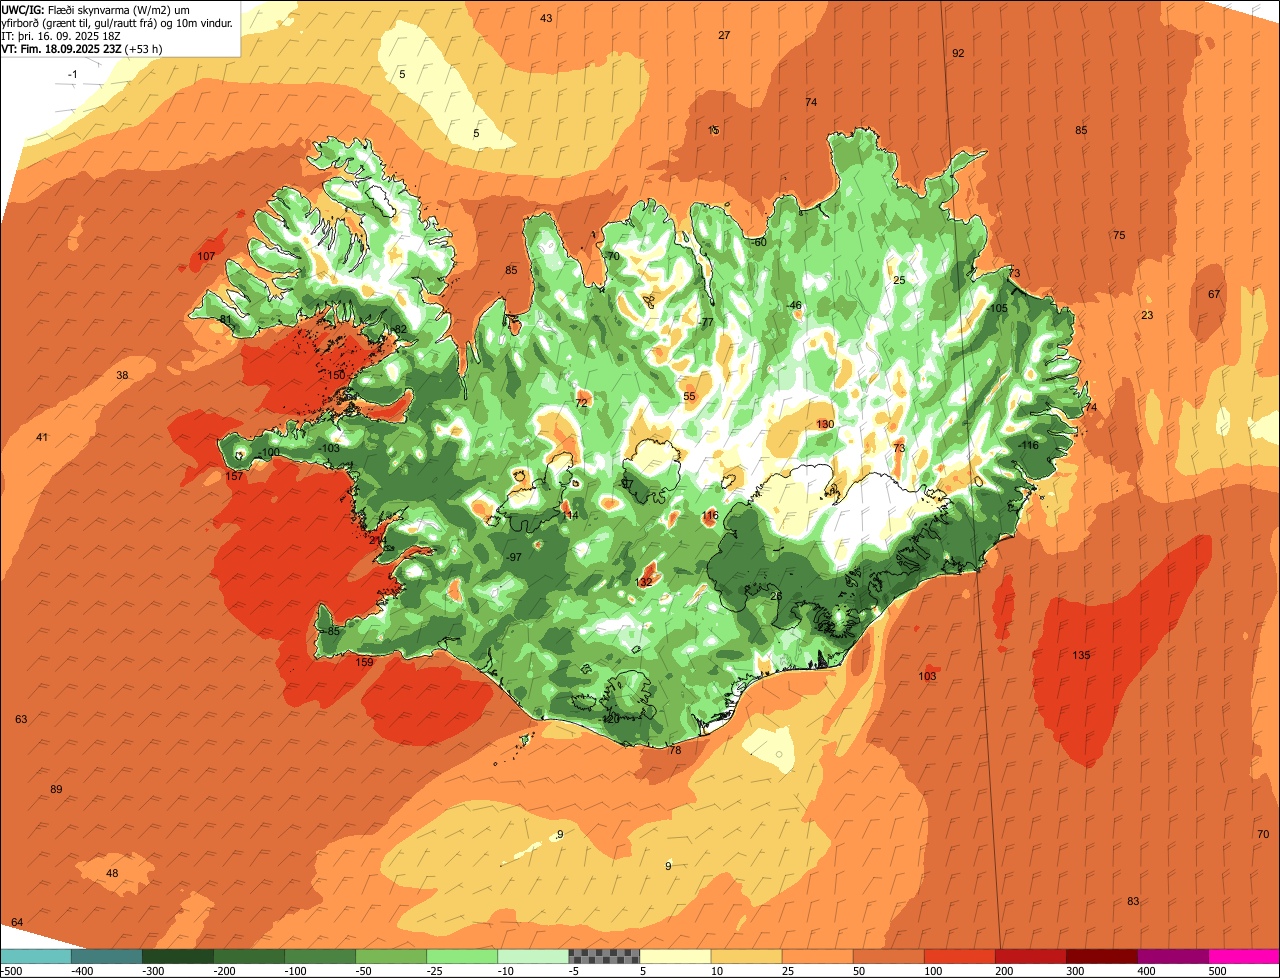The height and width of the screenshot is (978, 1280).
Task: Click the flux value '55' on the map
Action: point(689,396)
